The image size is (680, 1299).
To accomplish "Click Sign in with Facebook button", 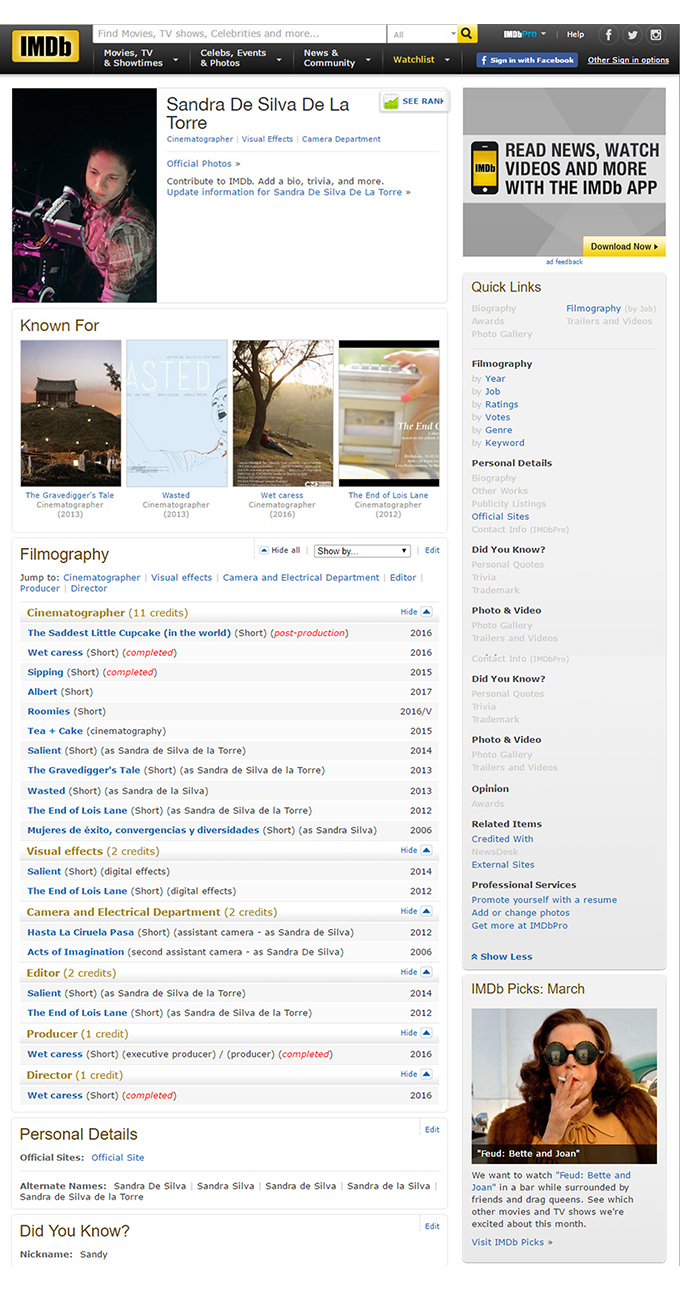I will point(527,60).
